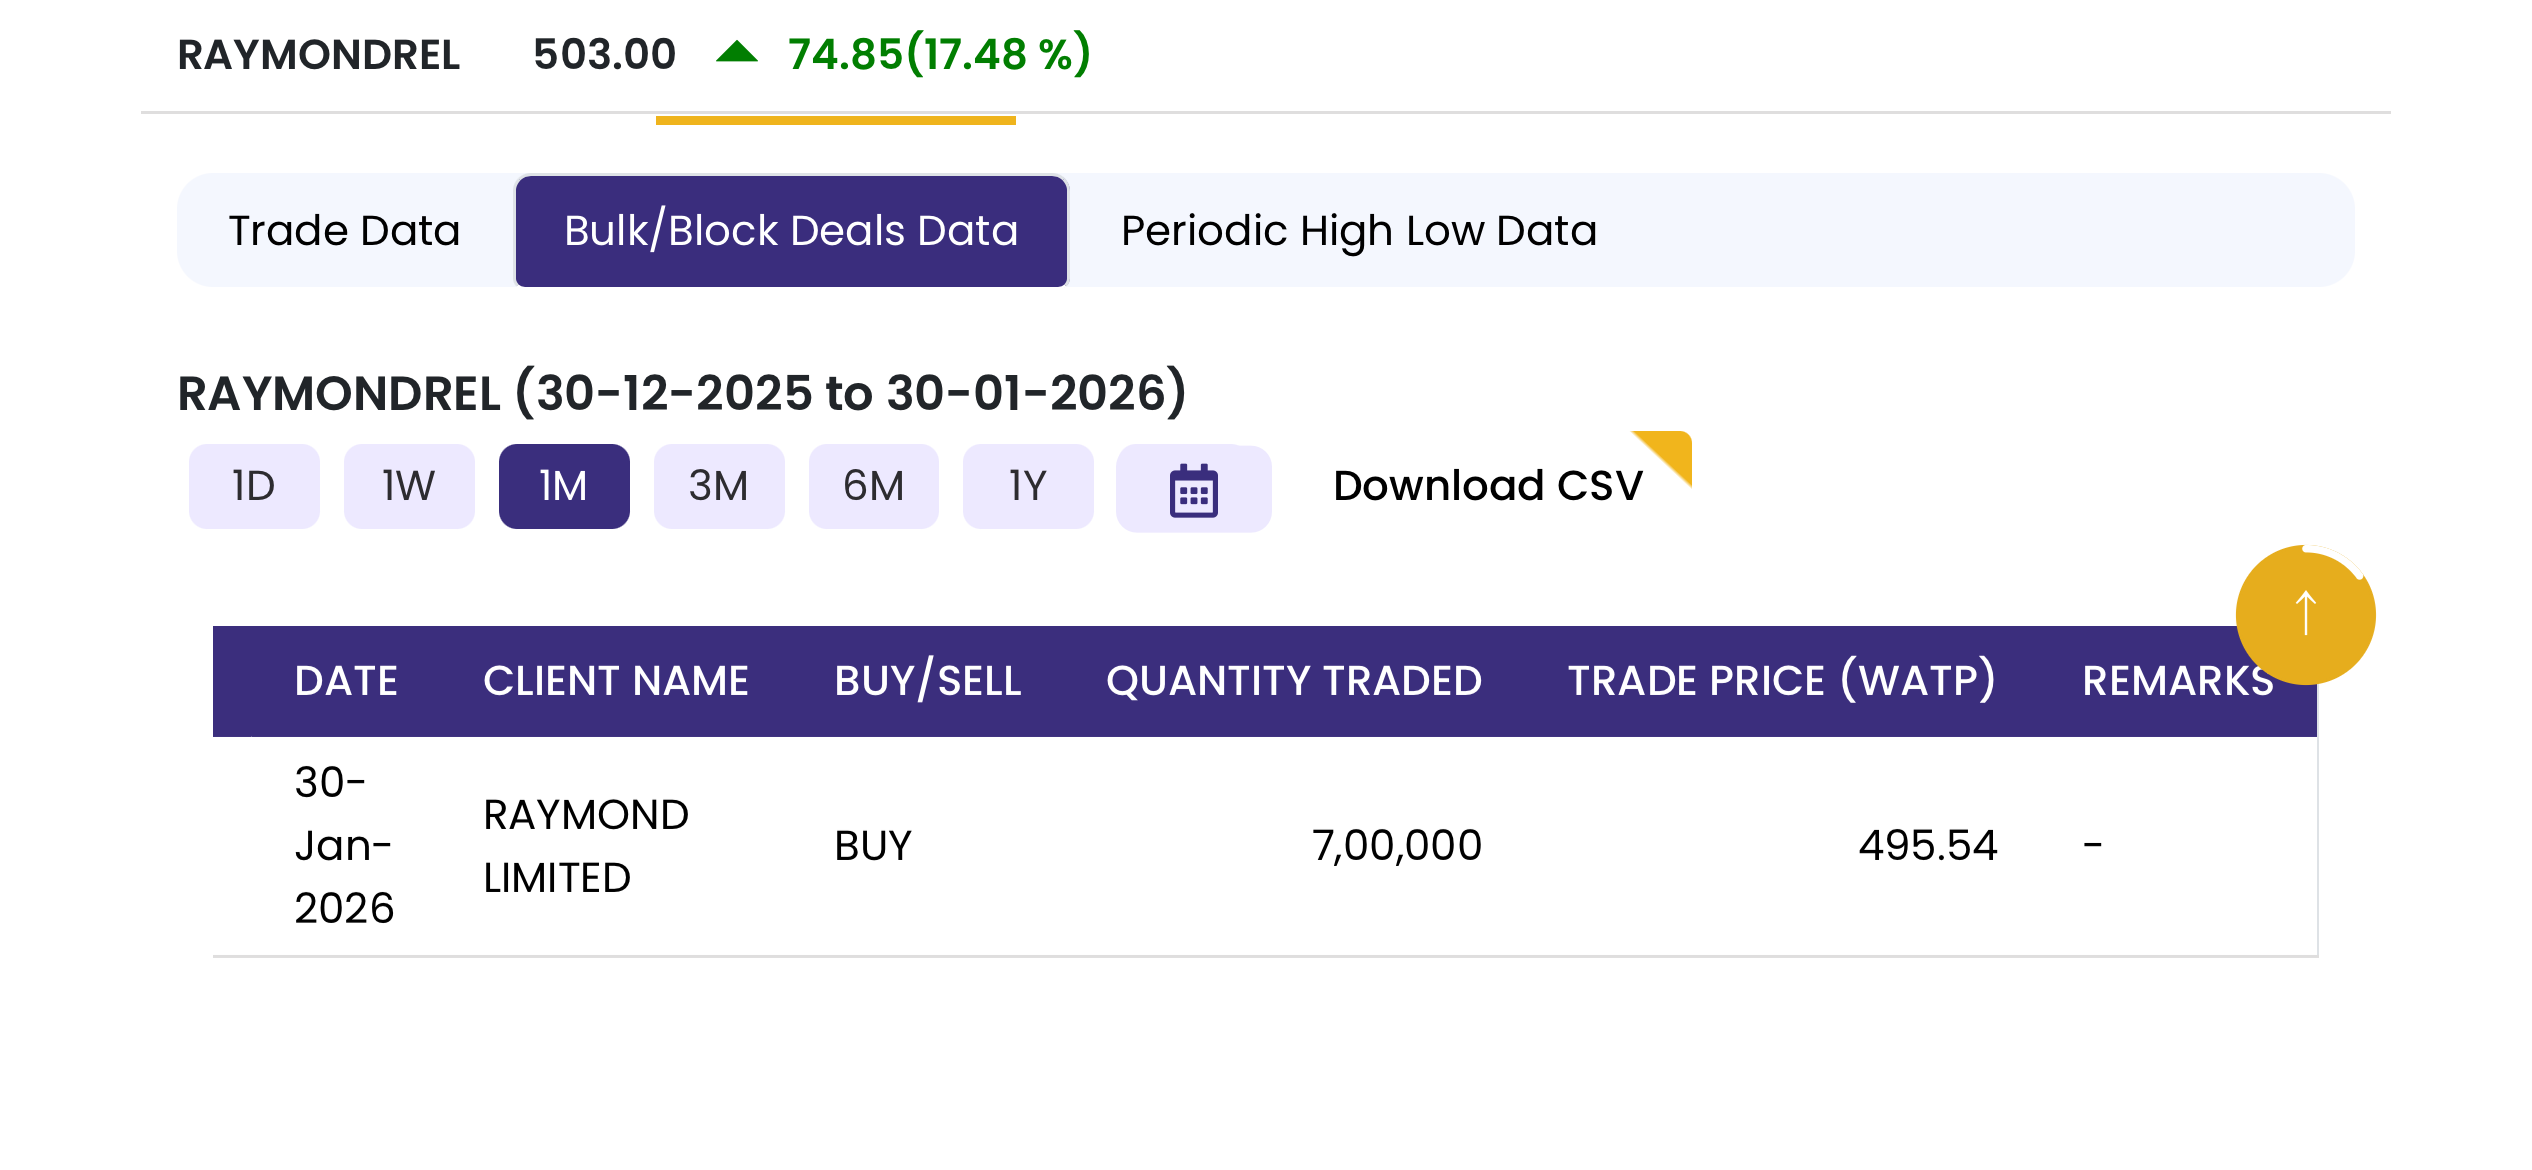The image size is (2532, 1170).
Task: Select the 1D period filter
Action: 254,486
